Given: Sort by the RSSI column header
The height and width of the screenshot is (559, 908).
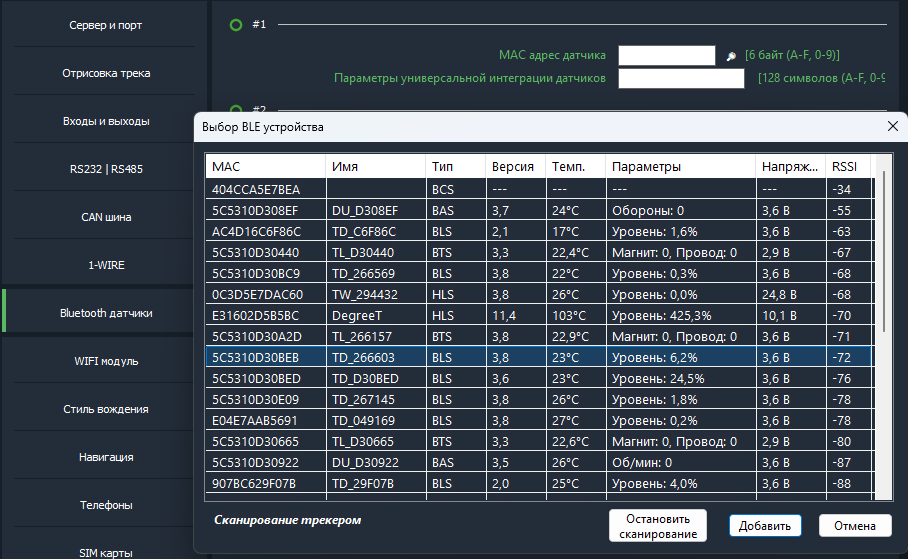Looking at the screenshot, I should (x=848, y=167).
